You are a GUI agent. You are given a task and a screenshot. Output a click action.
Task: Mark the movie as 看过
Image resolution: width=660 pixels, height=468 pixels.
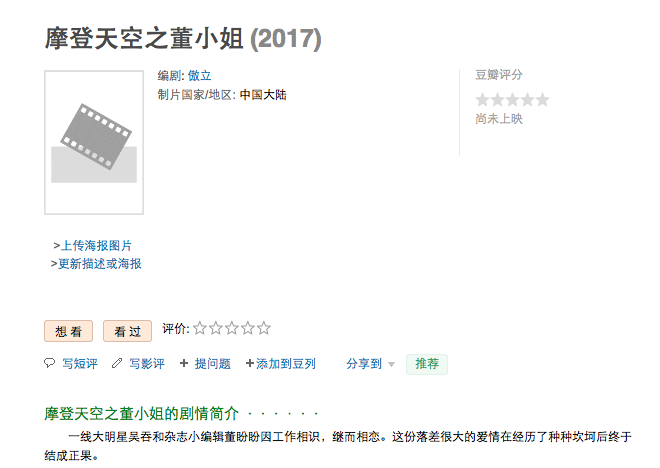128,331
